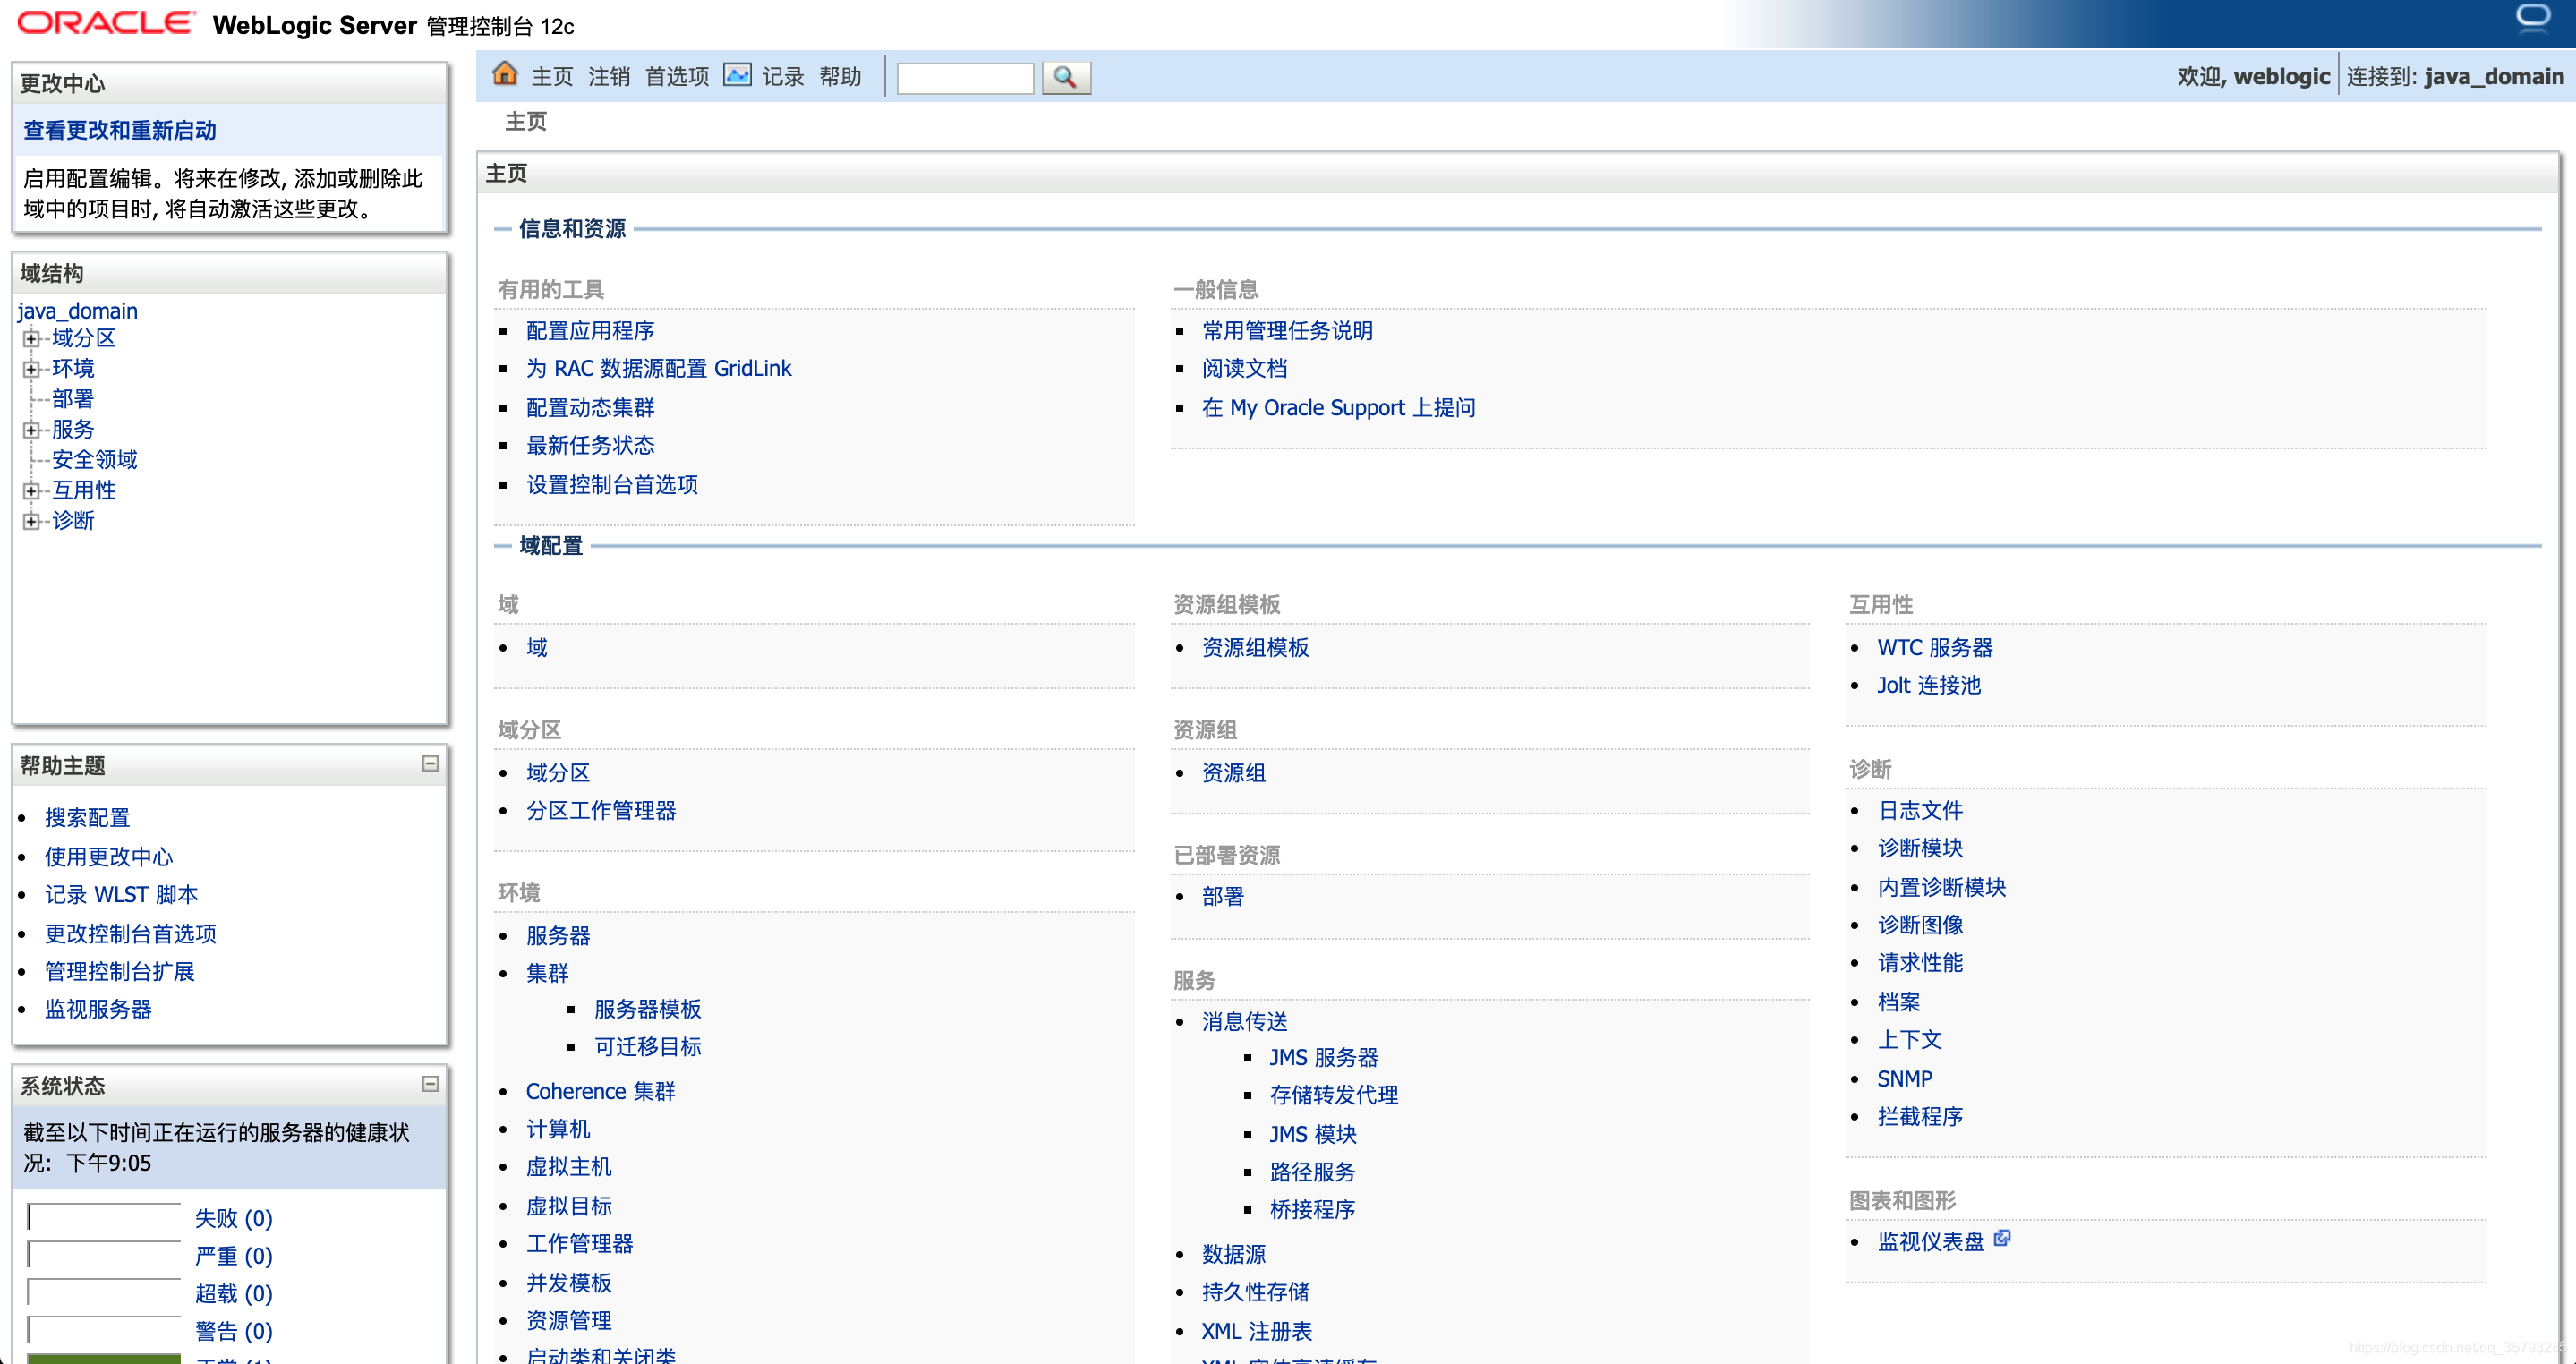Viewport: 2576px width, 1364px height.
Task: Expand the 服务 tree node
Action: click(x=31, y=430)
